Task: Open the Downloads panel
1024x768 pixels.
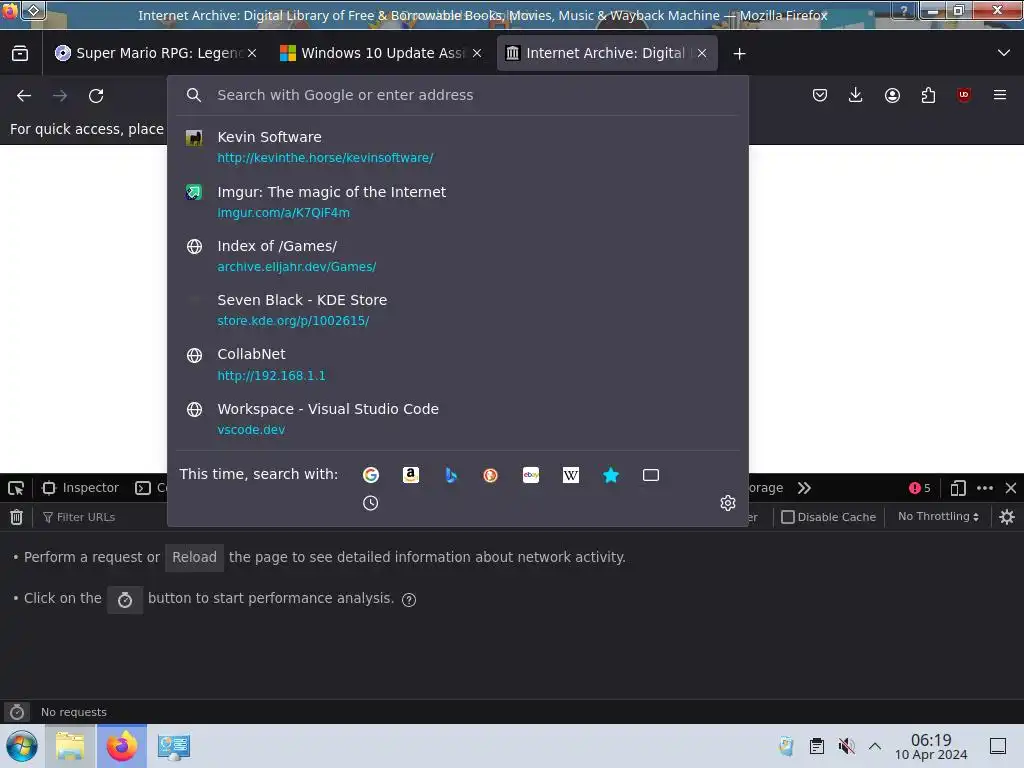Action: [856, 95]
